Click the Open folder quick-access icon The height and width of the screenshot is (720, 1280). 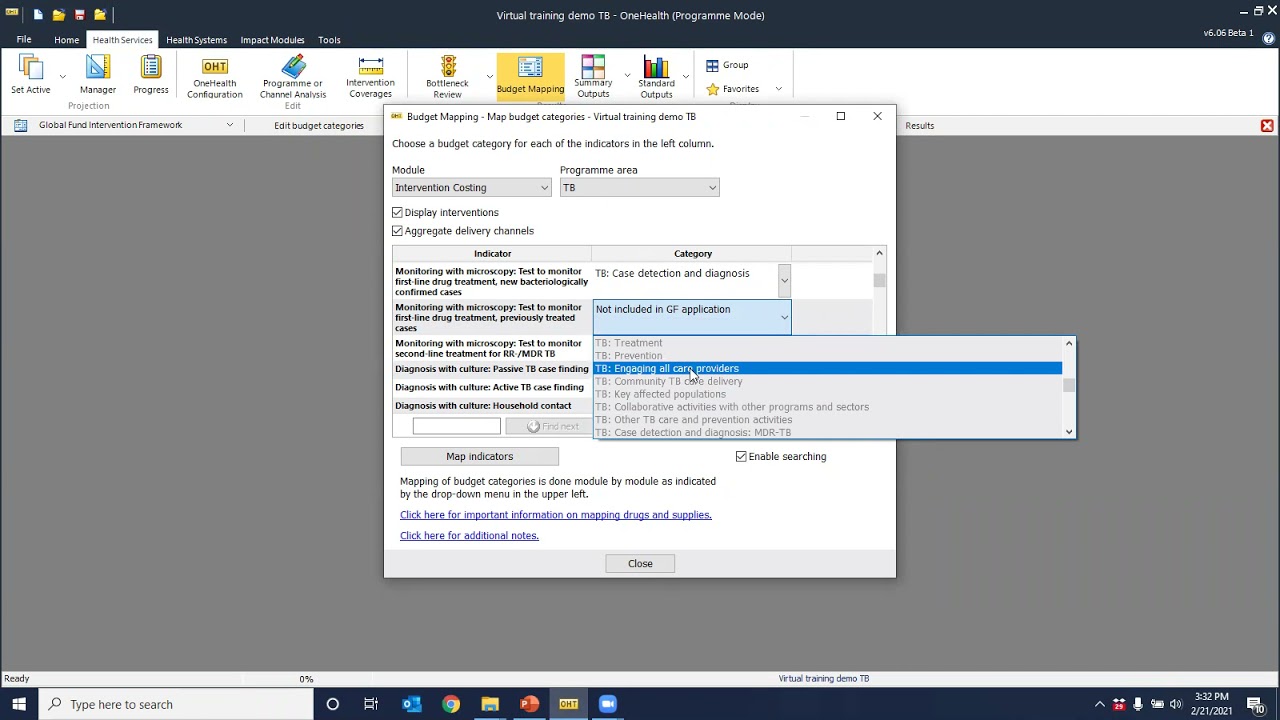(59, 15)
